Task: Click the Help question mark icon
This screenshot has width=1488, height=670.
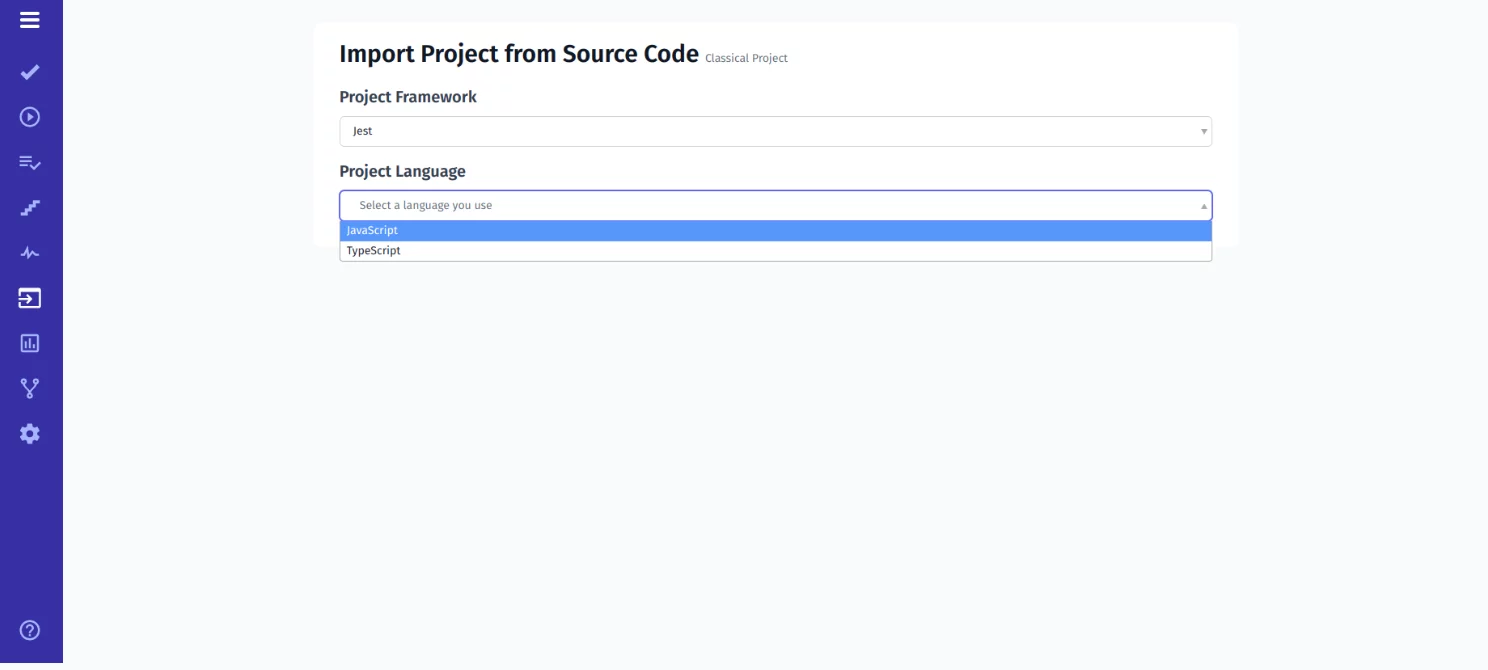Action: click(x=30, y=630)
